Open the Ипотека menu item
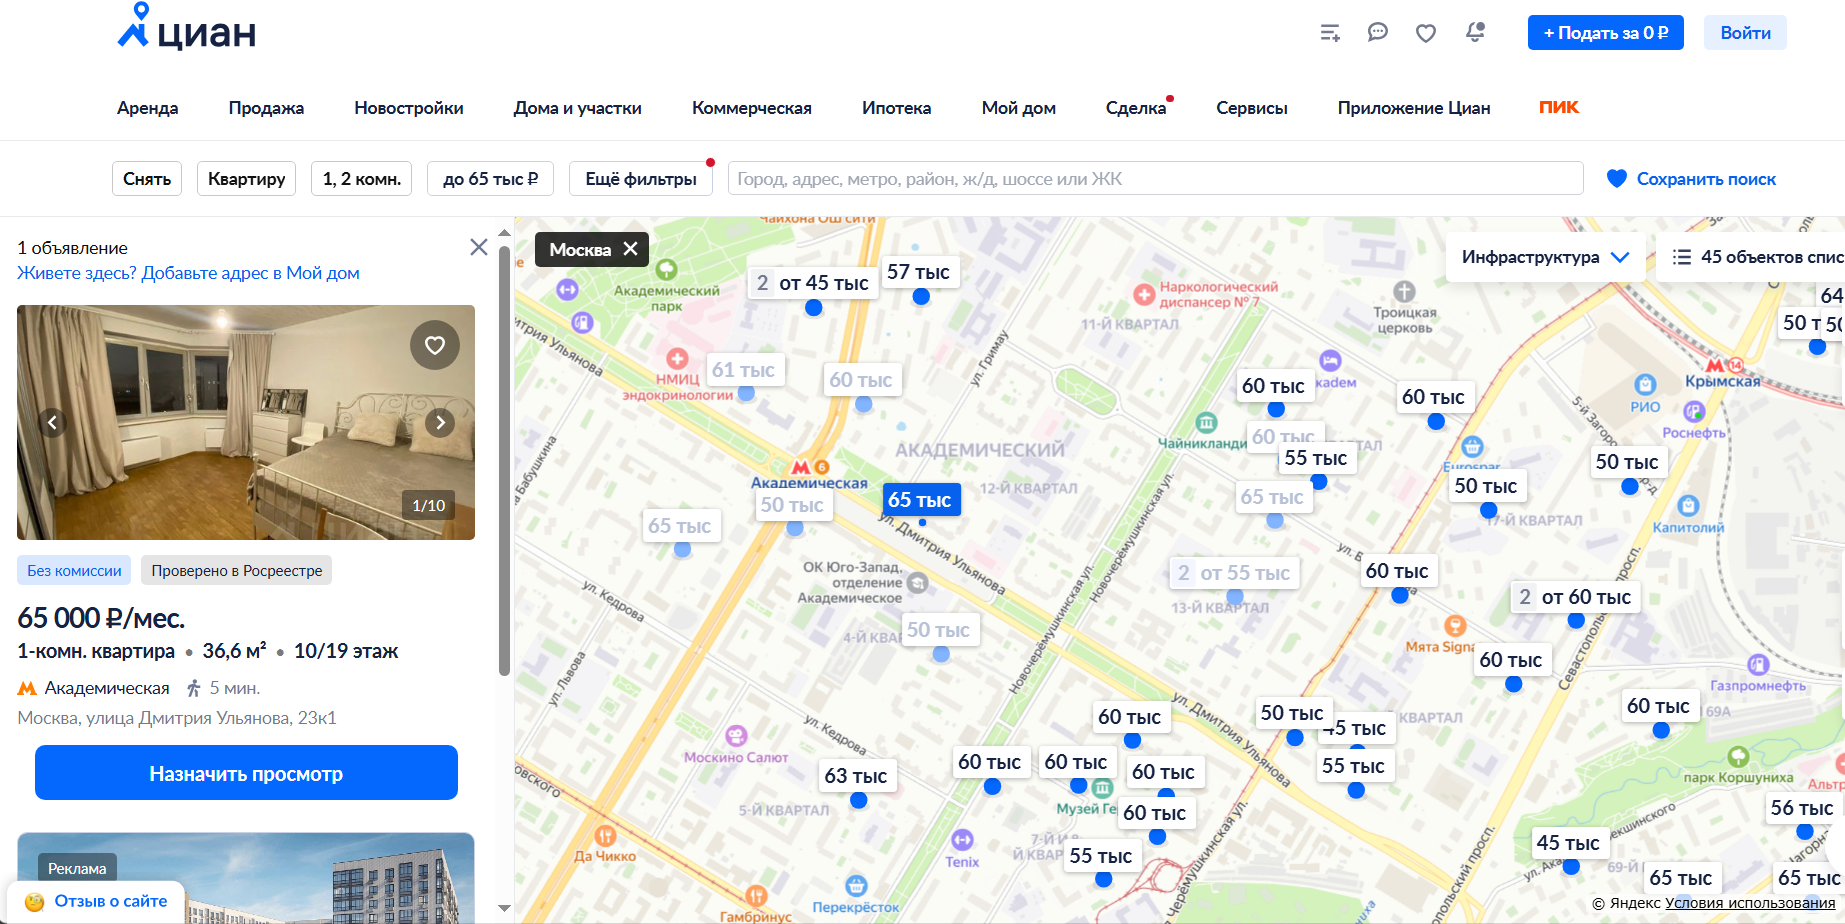Screen dimensions: 1845x924 click(897, 108)
